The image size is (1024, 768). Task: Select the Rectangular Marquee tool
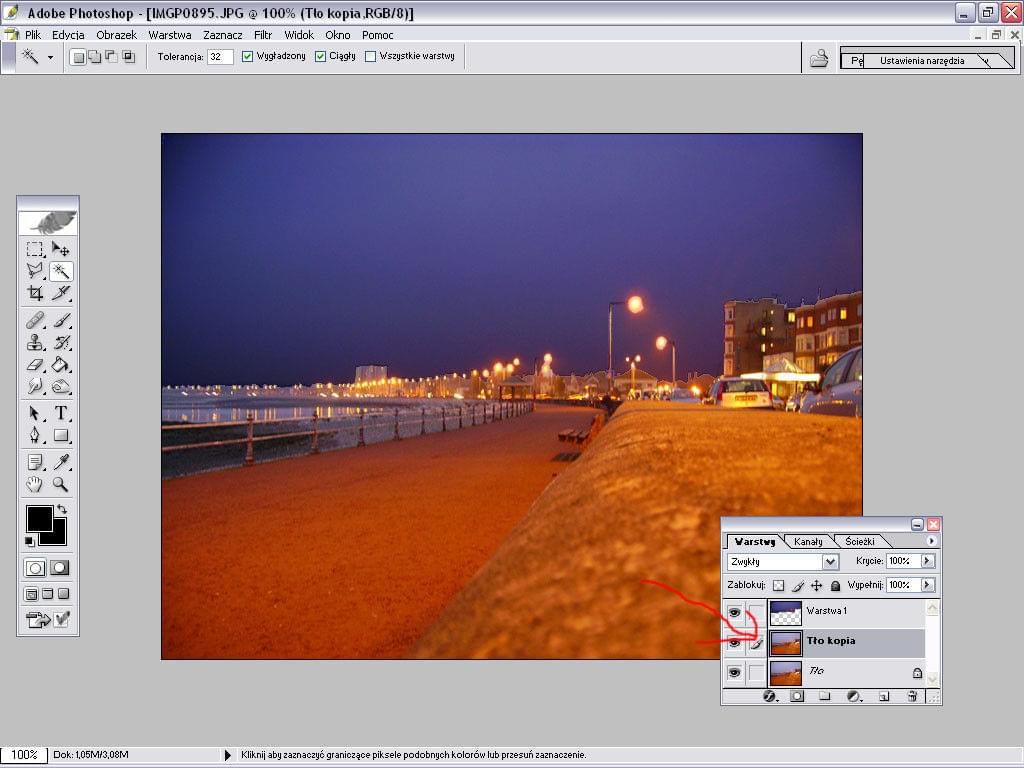(35, 249)
